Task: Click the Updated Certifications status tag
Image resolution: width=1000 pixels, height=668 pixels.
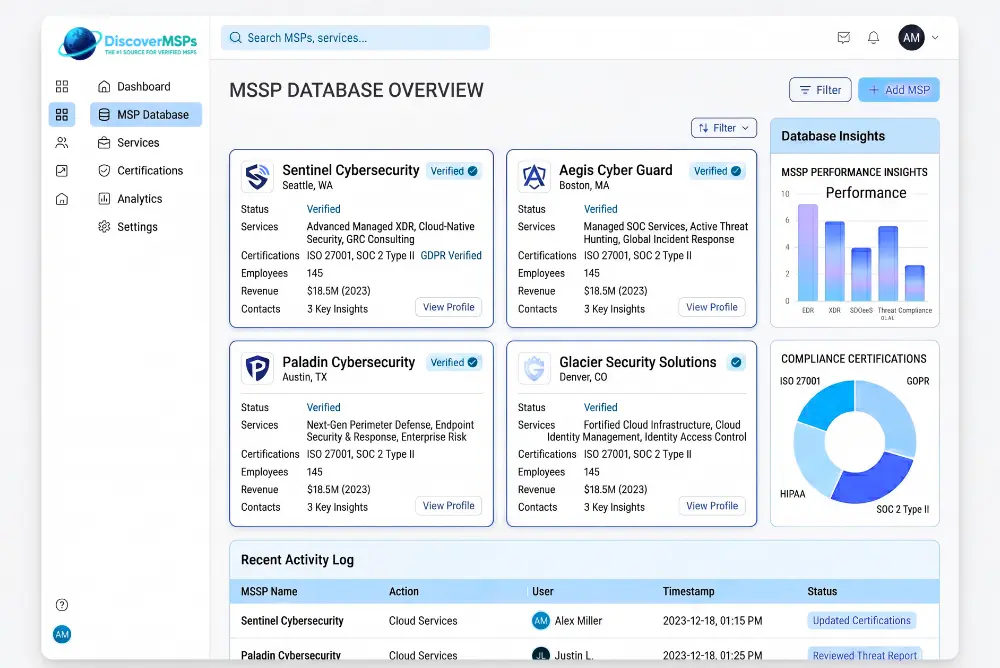Action: [862, 620]
